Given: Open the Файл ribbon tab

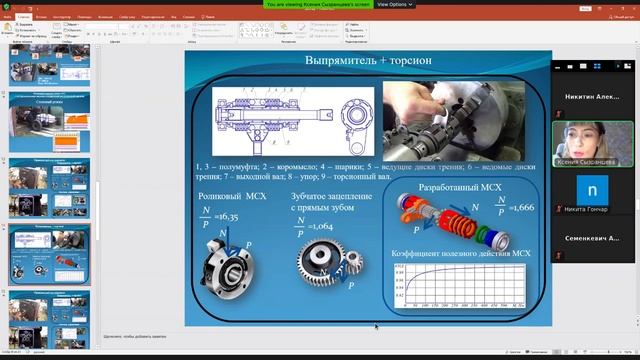Looking at the screenshot, I should click(7, 17).
